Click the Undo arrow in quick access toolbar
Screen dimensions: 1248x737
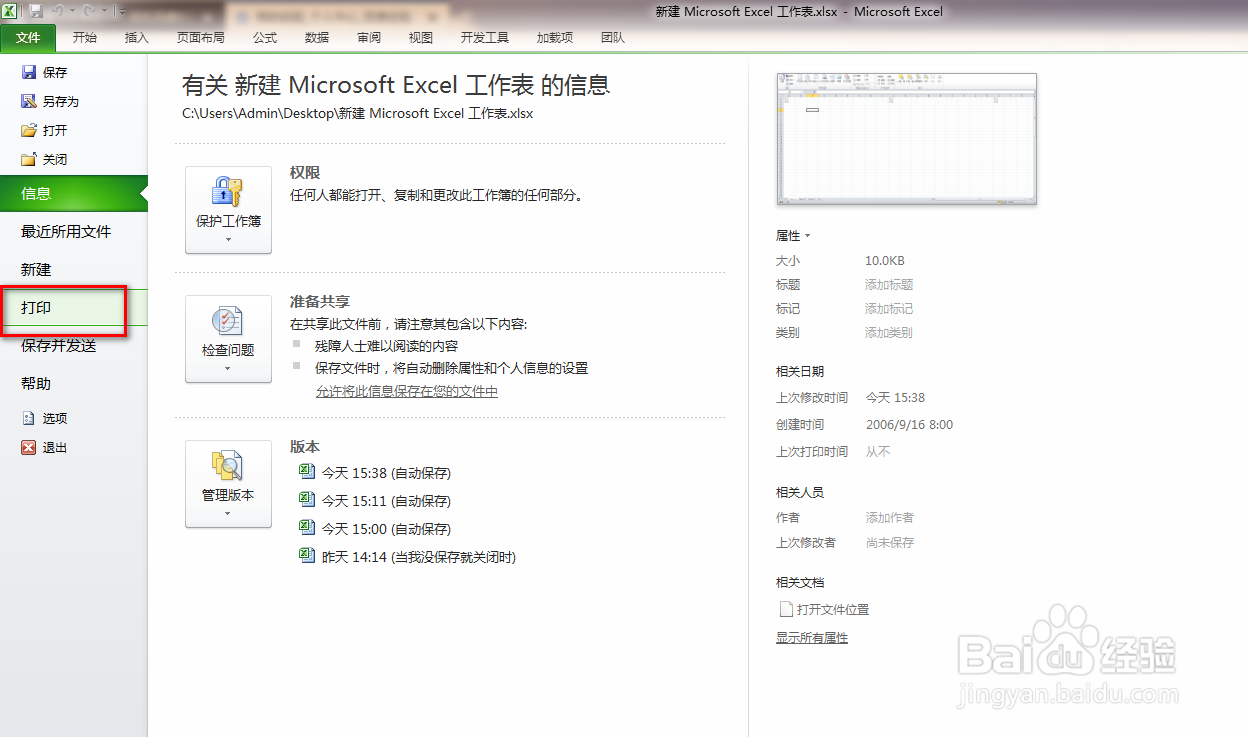(x=59, y=11)
